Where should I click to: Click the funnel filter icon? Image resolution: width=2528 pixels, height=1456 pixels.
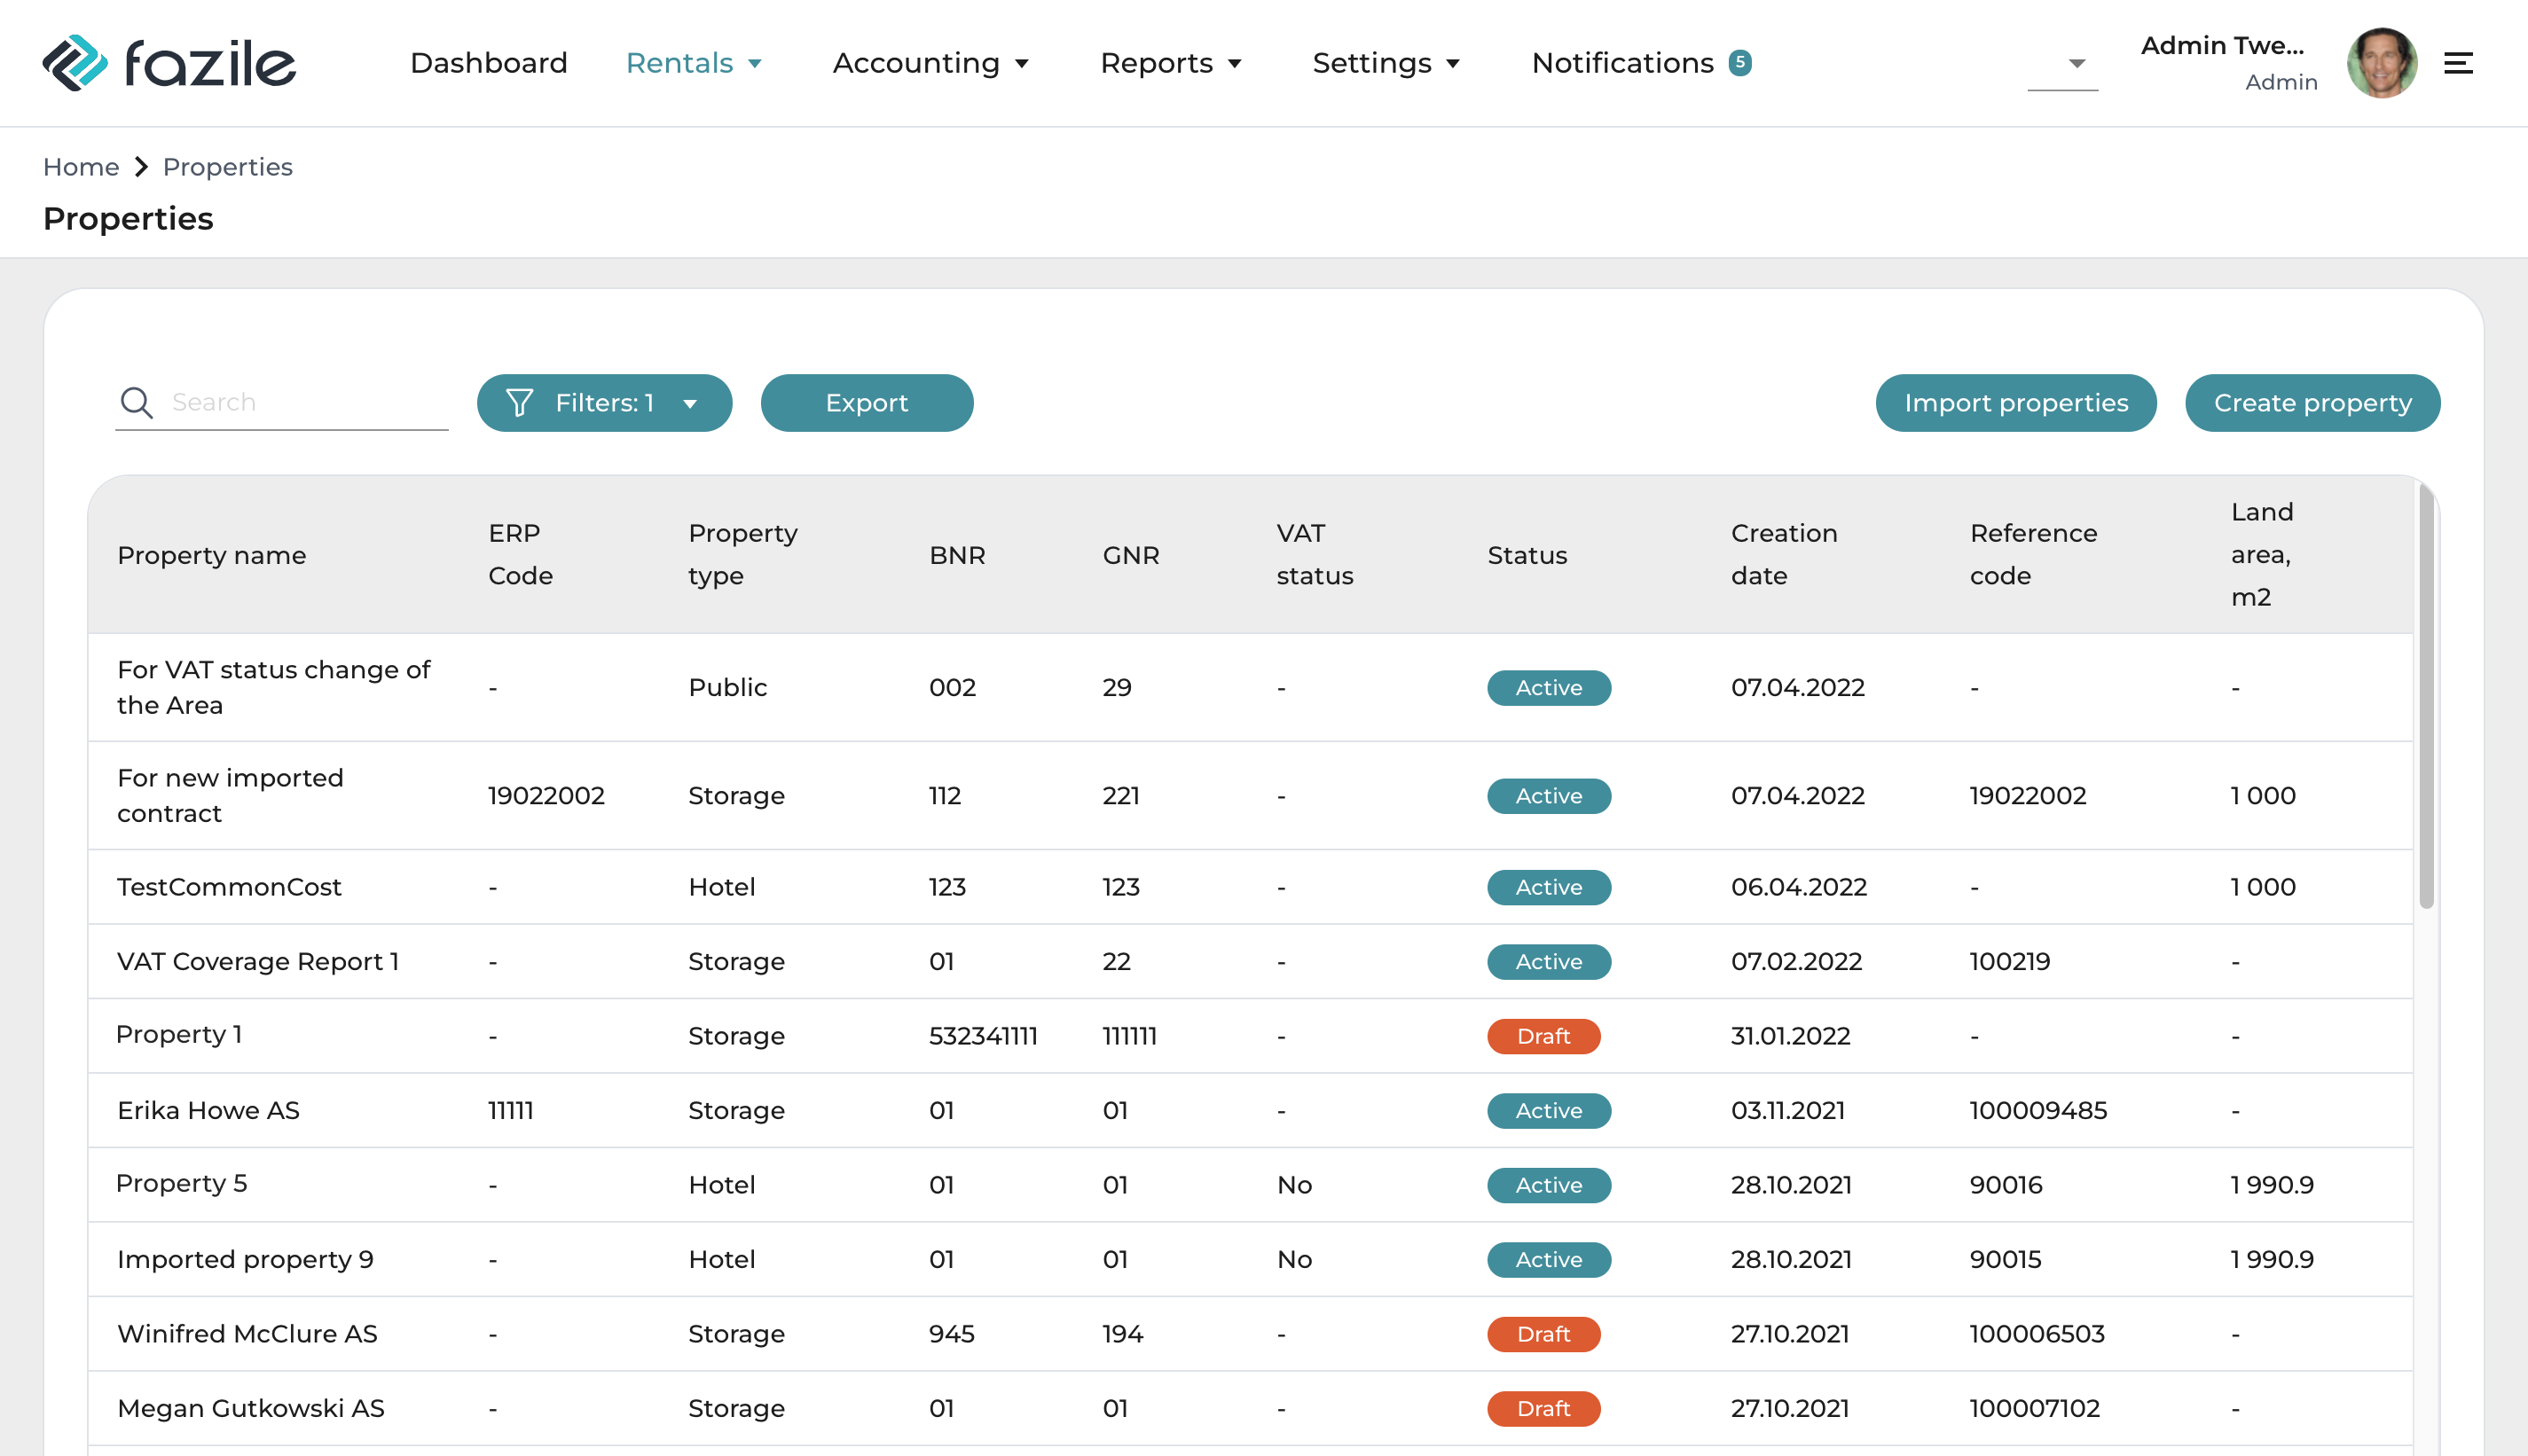(519, 403)
